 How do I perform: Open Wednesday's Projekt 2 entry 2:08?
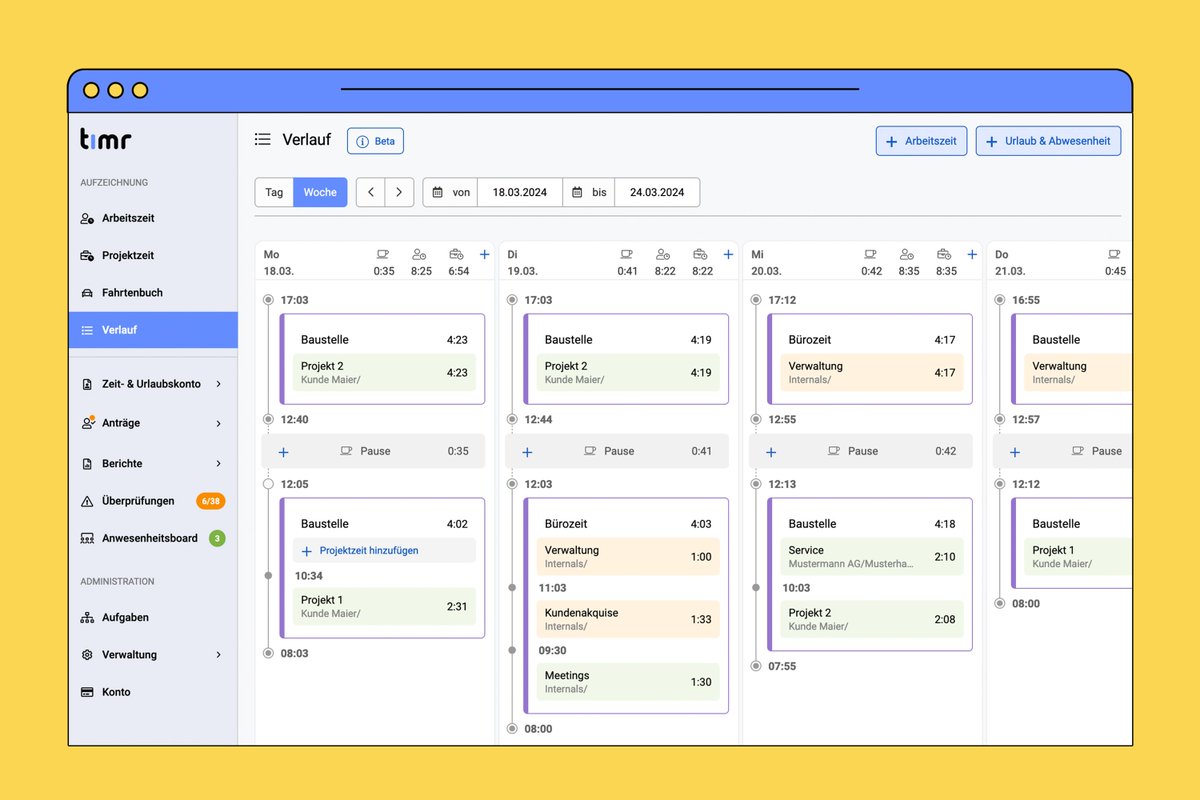(872, 619)
